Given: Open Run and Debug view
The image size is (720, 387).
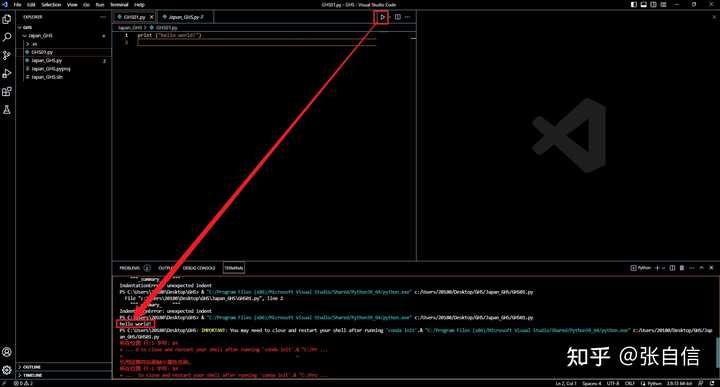Looking at the screenshot, I should (x=7, y=73).
